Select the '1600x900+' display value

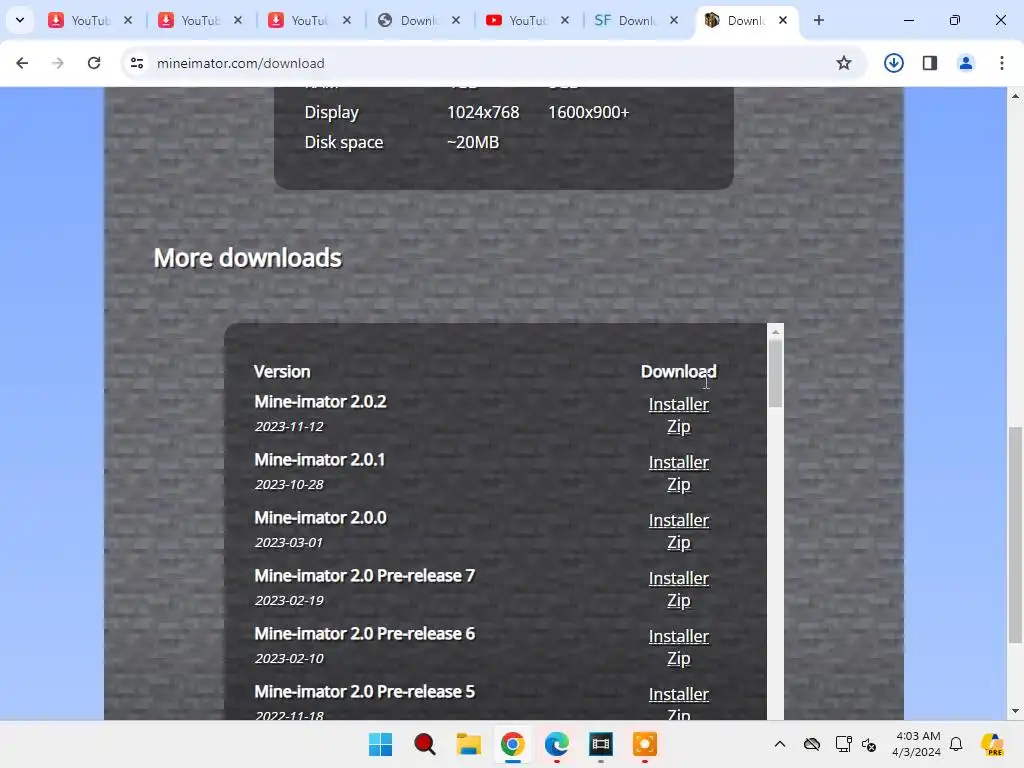(588, 112)
